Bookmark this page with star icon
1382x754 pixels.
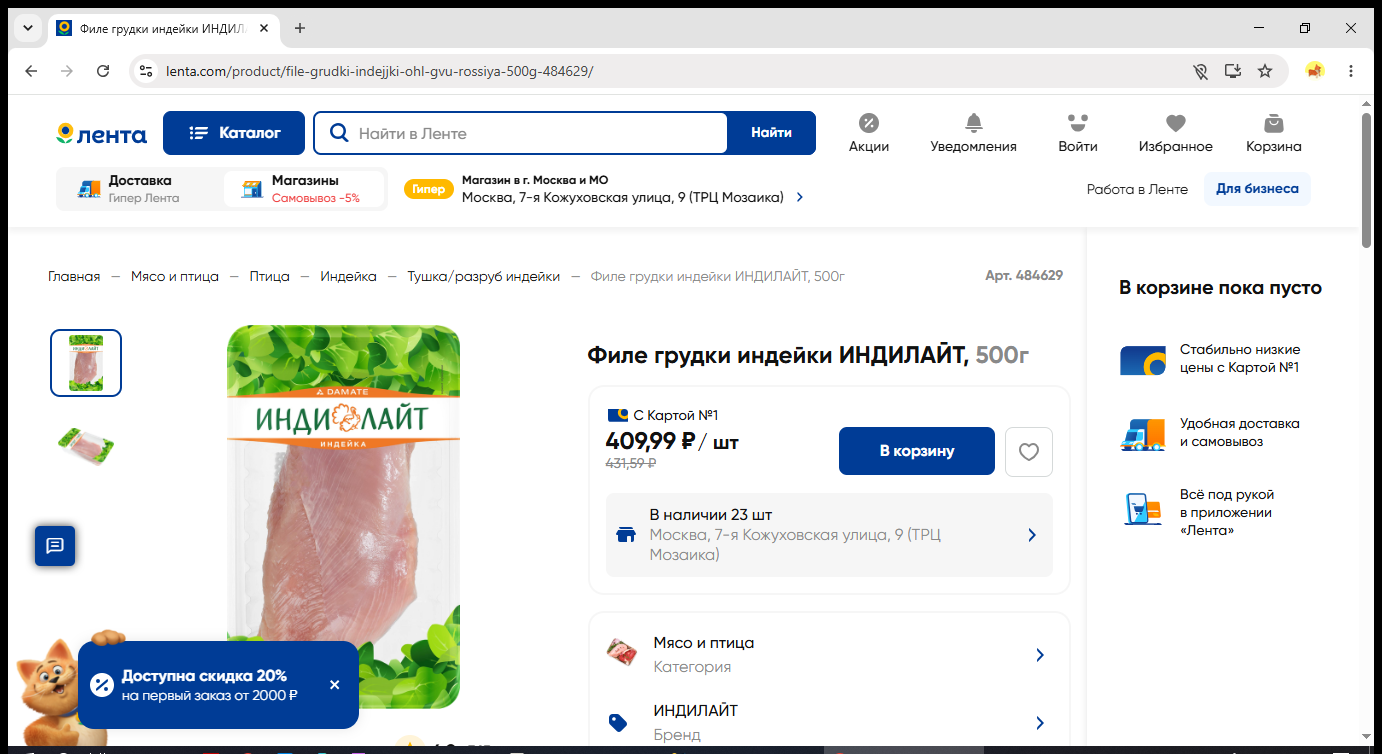(x=1265, y=71)
